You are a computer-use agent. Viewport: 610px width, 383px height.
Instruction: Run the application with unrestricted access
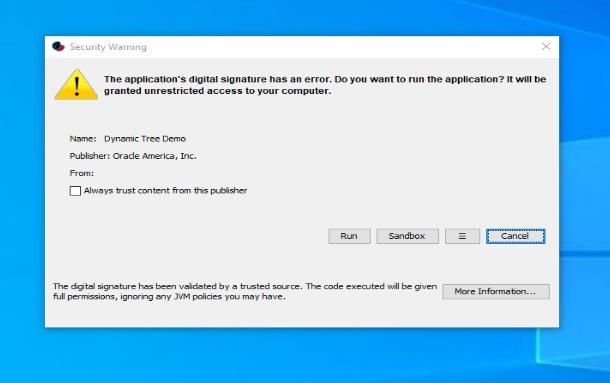pos(349,236)
